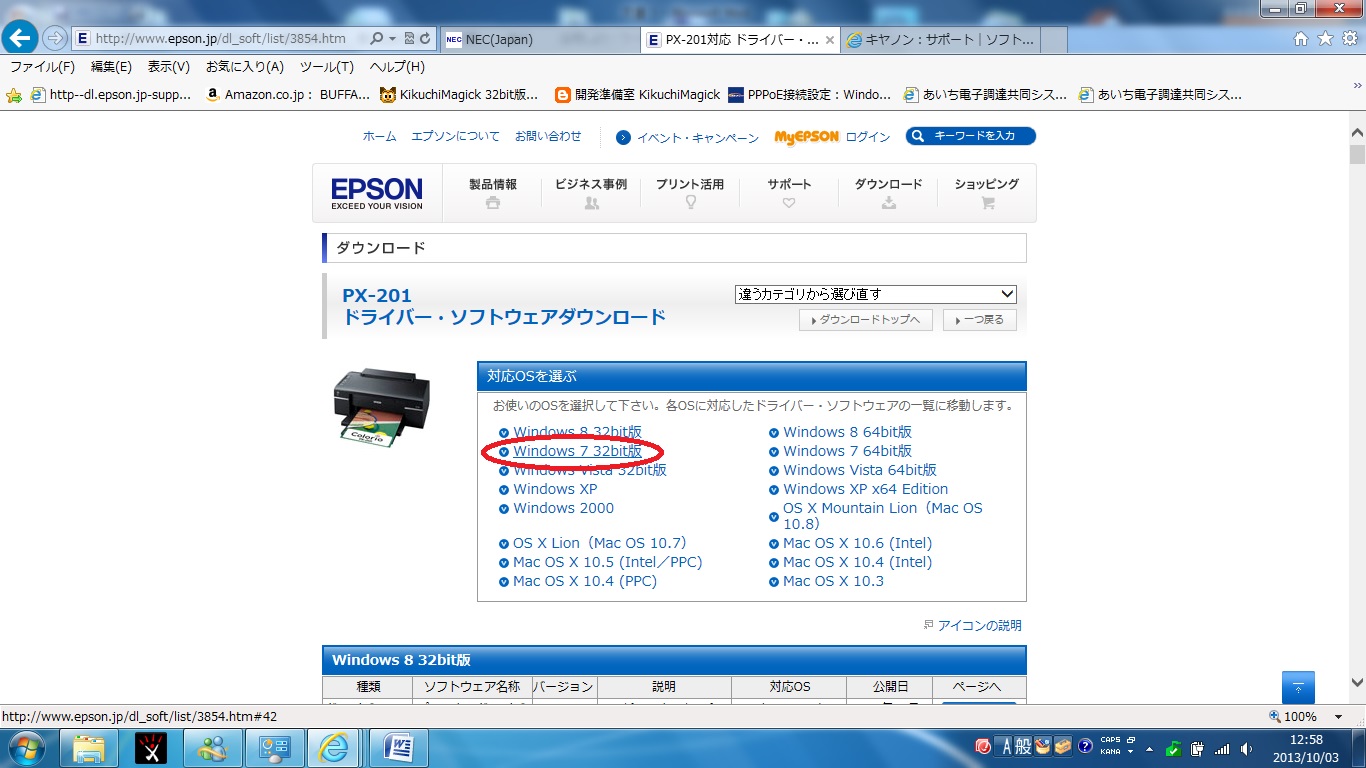Open the Windows Start button

click(26, 748)
